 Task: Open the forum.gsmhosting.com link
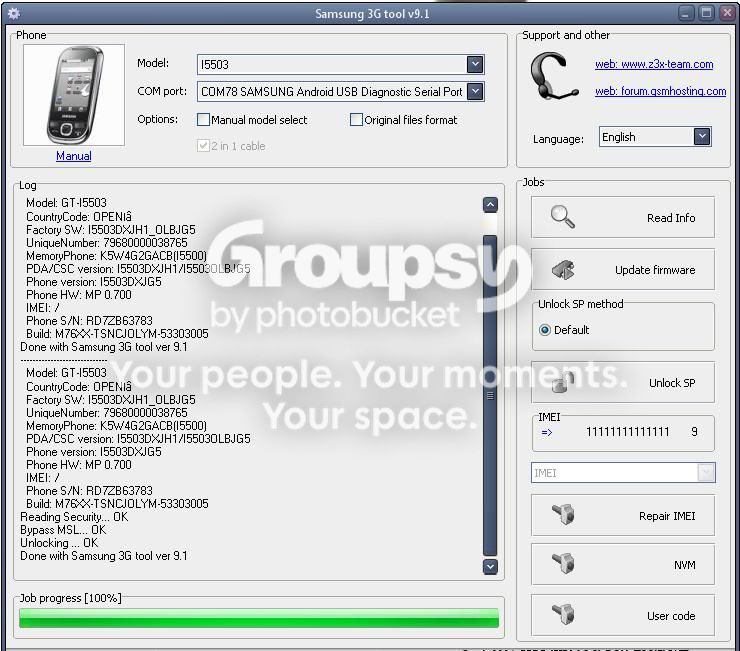click(660, 91)
